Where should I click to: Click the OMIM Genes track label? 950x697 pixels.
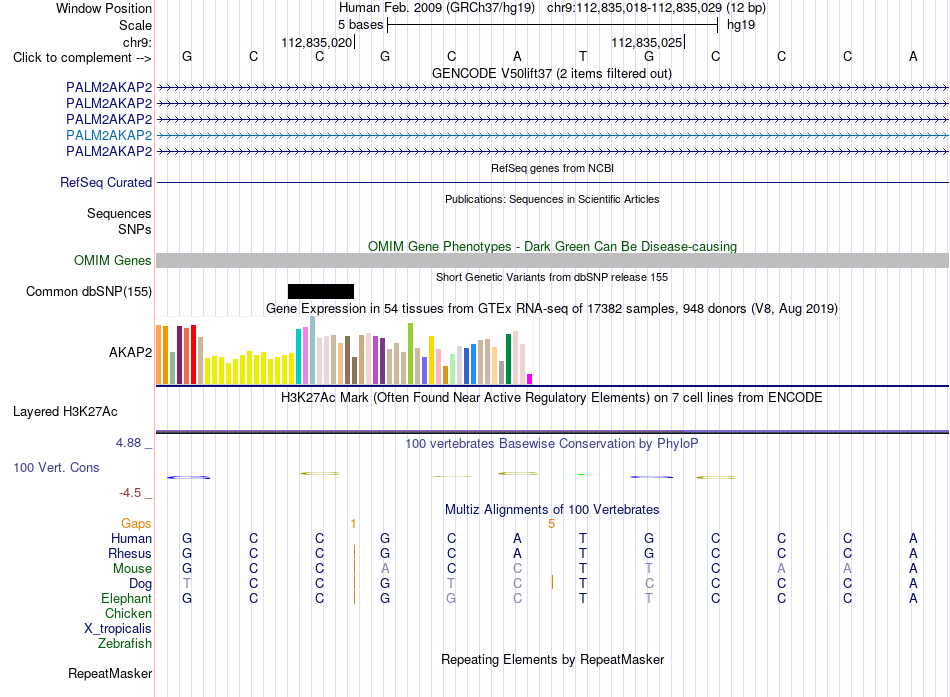113,261
